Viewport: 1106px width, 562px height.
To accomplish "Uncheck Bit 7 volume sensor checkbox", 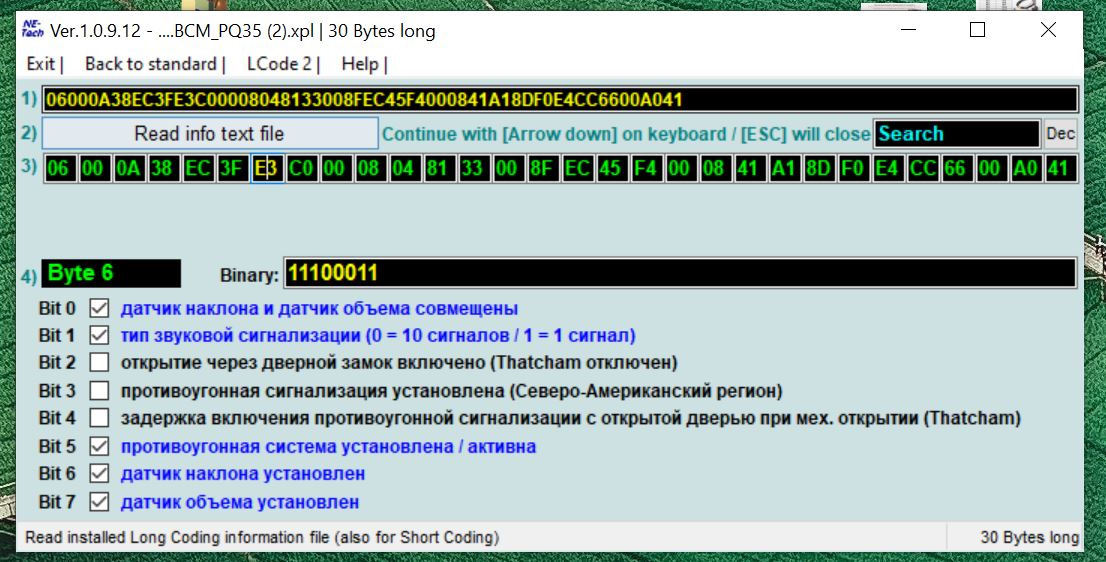I will point(99,502).
